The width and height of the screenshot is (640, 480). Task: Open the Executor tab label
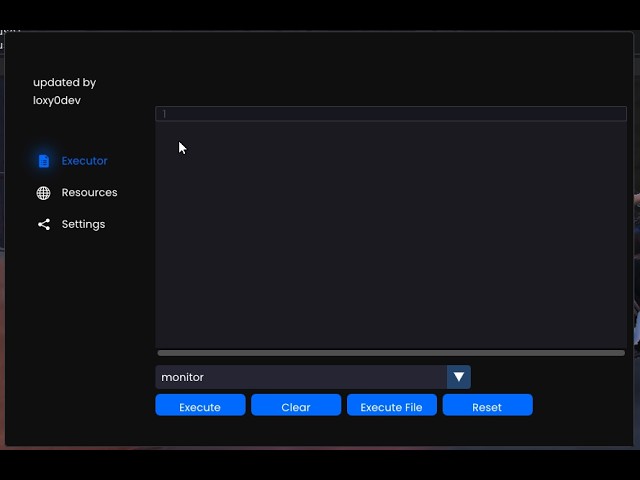click(84, 161)
